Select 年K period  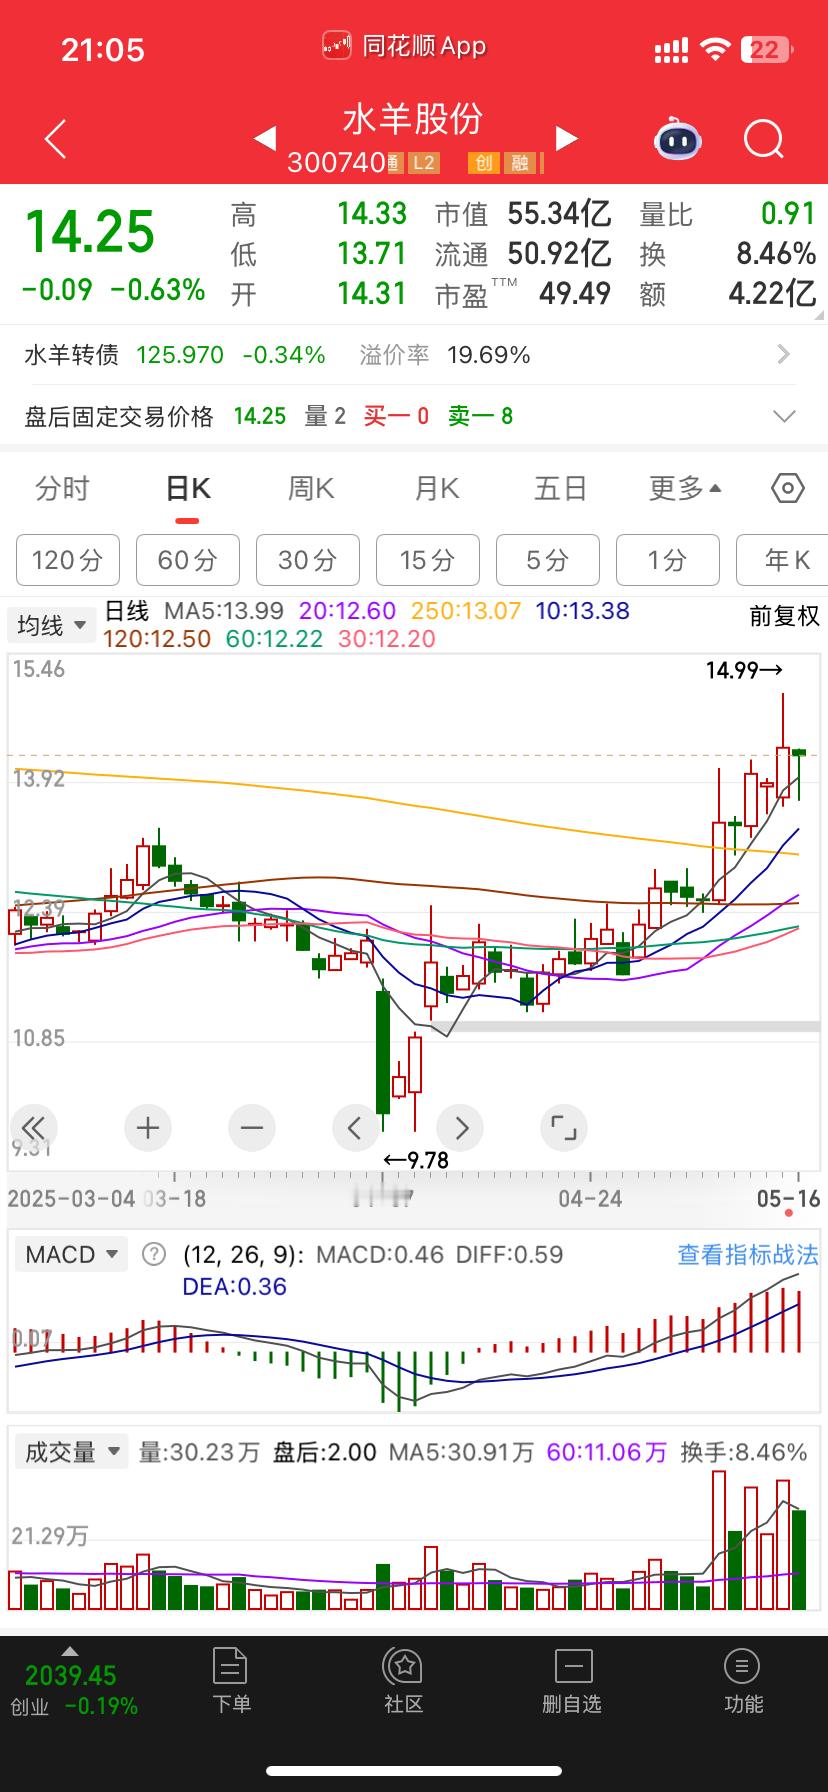click(x=782, y=560)
